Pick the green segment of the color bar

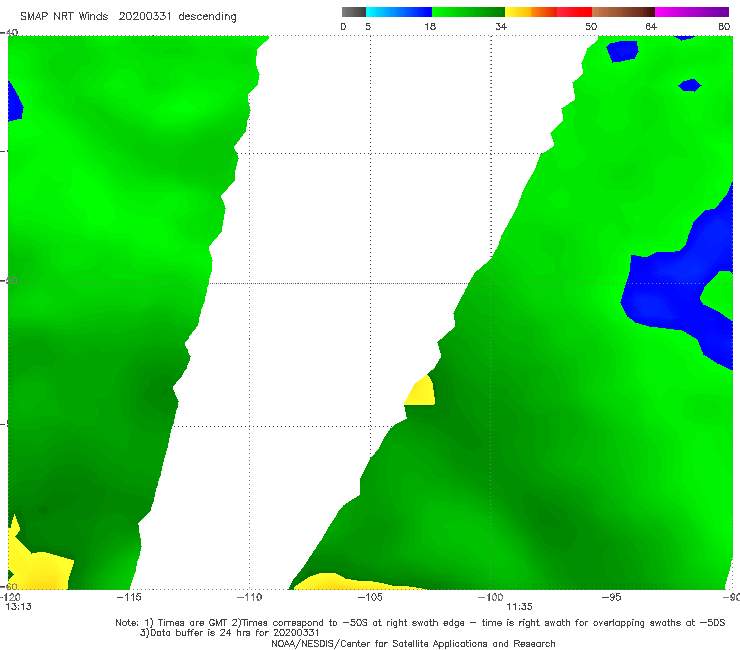pos(468,12)
